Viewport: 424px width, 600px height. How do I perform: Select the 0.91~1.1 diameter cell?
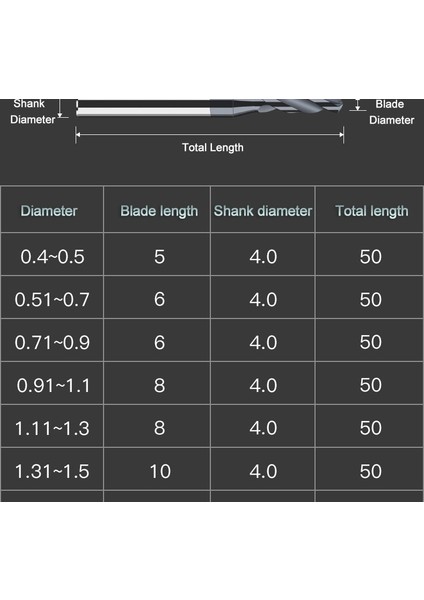(x=52, y=383)
